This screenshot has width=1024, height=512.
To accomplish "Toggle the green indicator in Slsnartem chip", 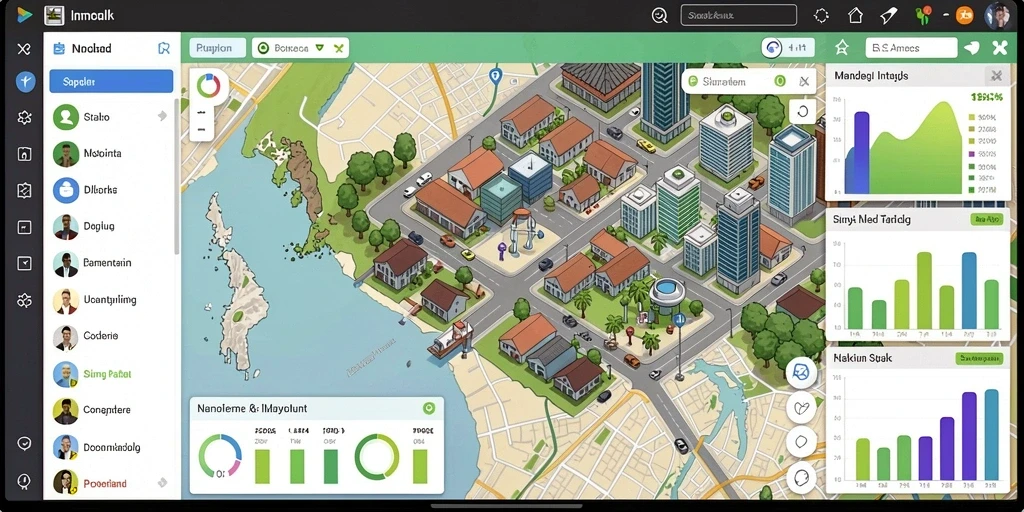I will 779,81.
